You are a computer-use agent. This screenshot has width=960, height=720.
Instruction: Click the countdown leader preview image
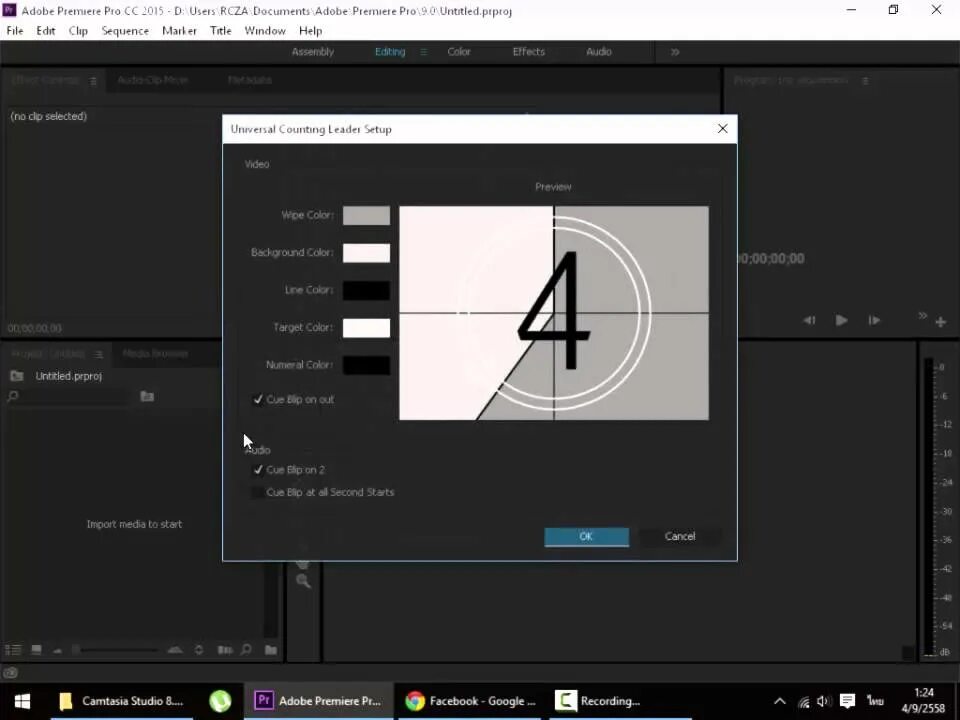click(554, 313)
